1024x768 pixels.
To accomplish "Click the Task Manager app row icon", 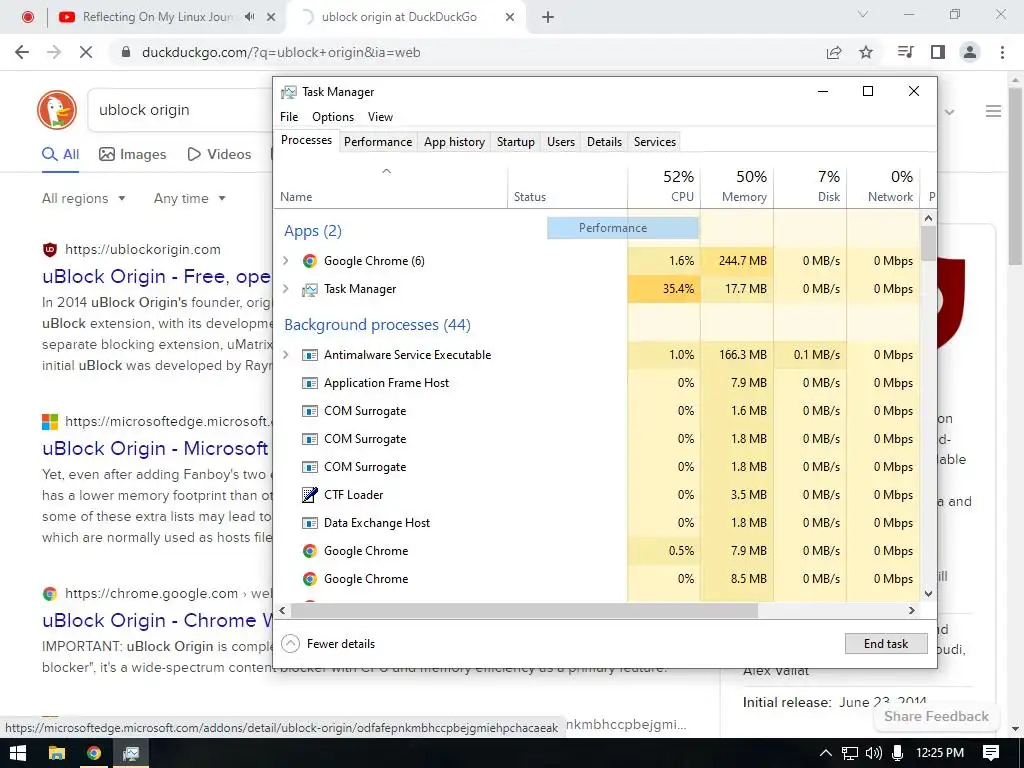I will (x=310, y=289).
